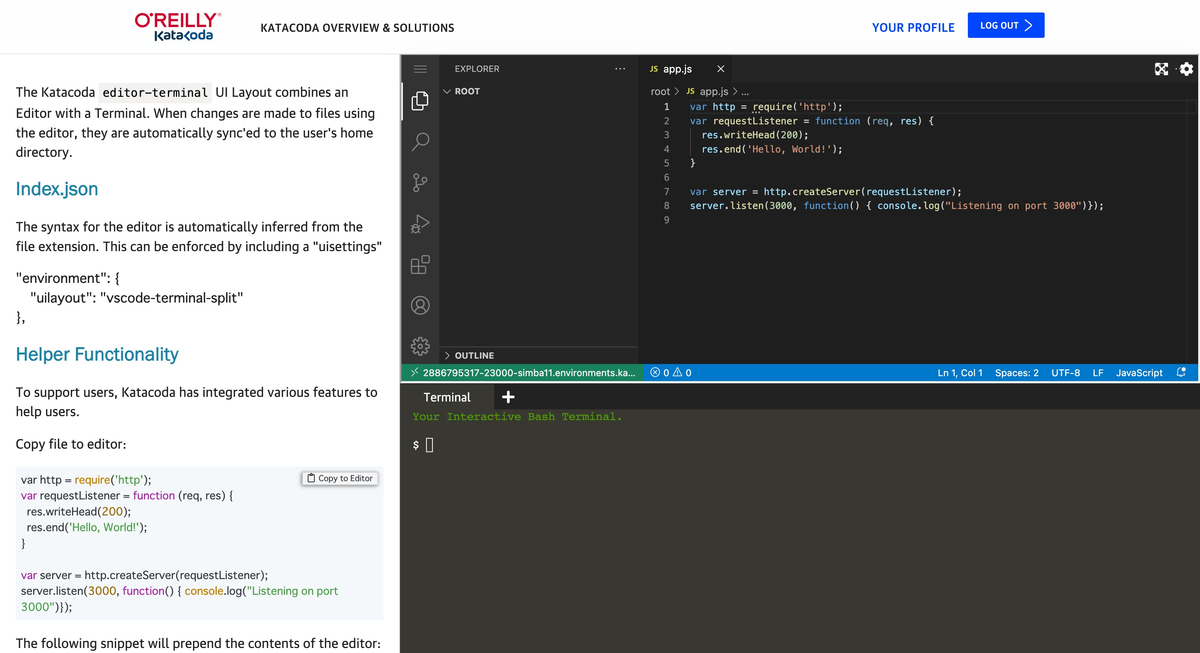1200x653 pixels.
Task: Click editor-terminal code label in instructions
Action: pos(155,92)
